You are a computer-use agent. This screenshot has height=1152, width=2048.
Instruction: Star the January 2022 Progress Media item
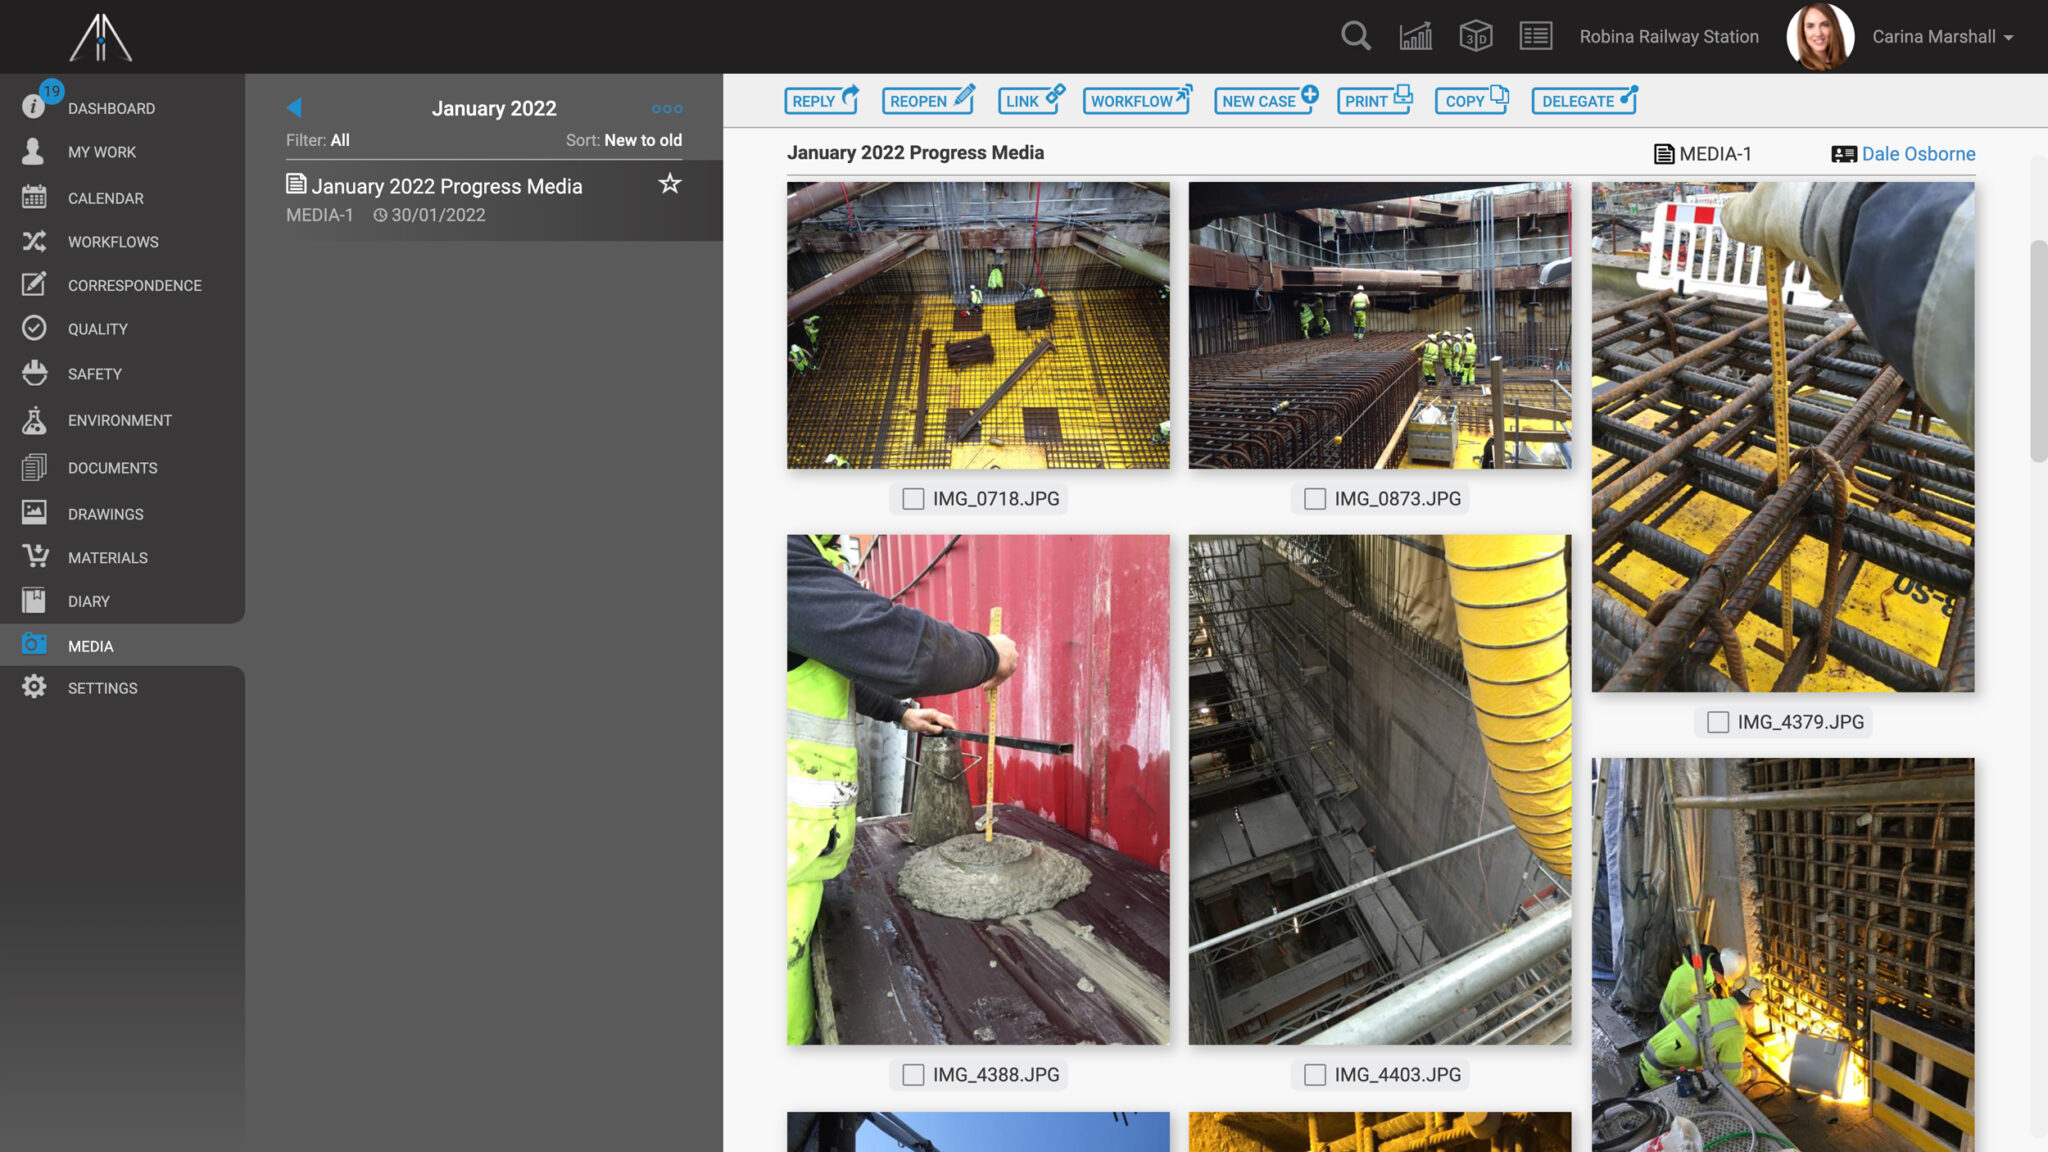click(x=670, y=183)
